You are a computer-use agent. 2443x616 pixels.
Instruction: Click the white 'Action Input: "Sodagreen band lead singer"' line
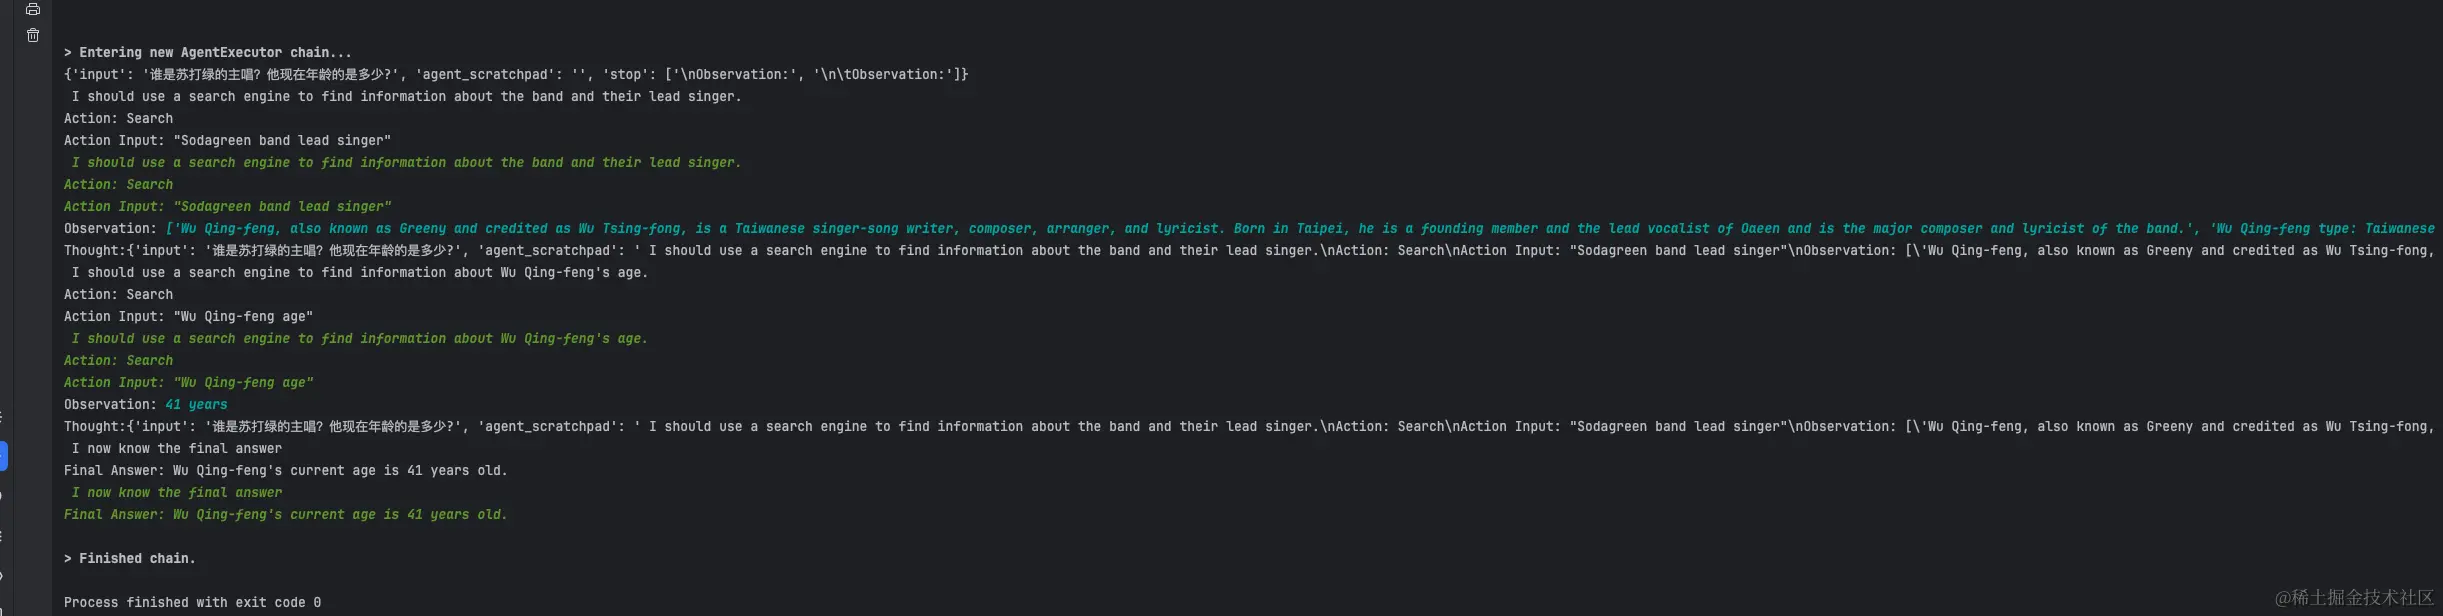228,140
